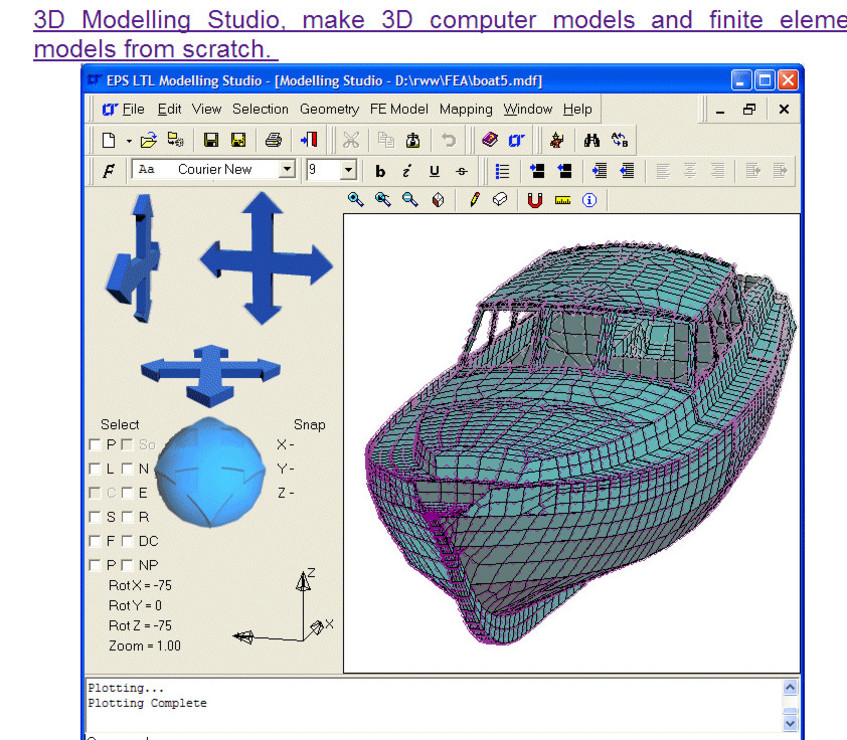The height and width of the screenshot is (740, 847).
Task: Open the File menu
Action: click(133, 109)
